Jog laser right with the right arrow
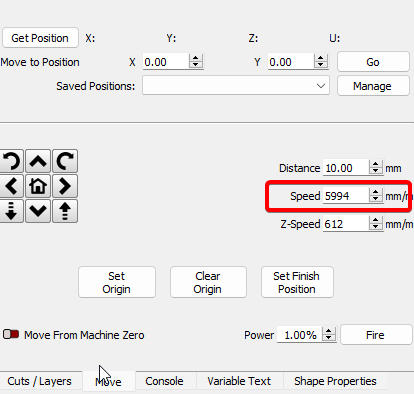 coord(65,186)
